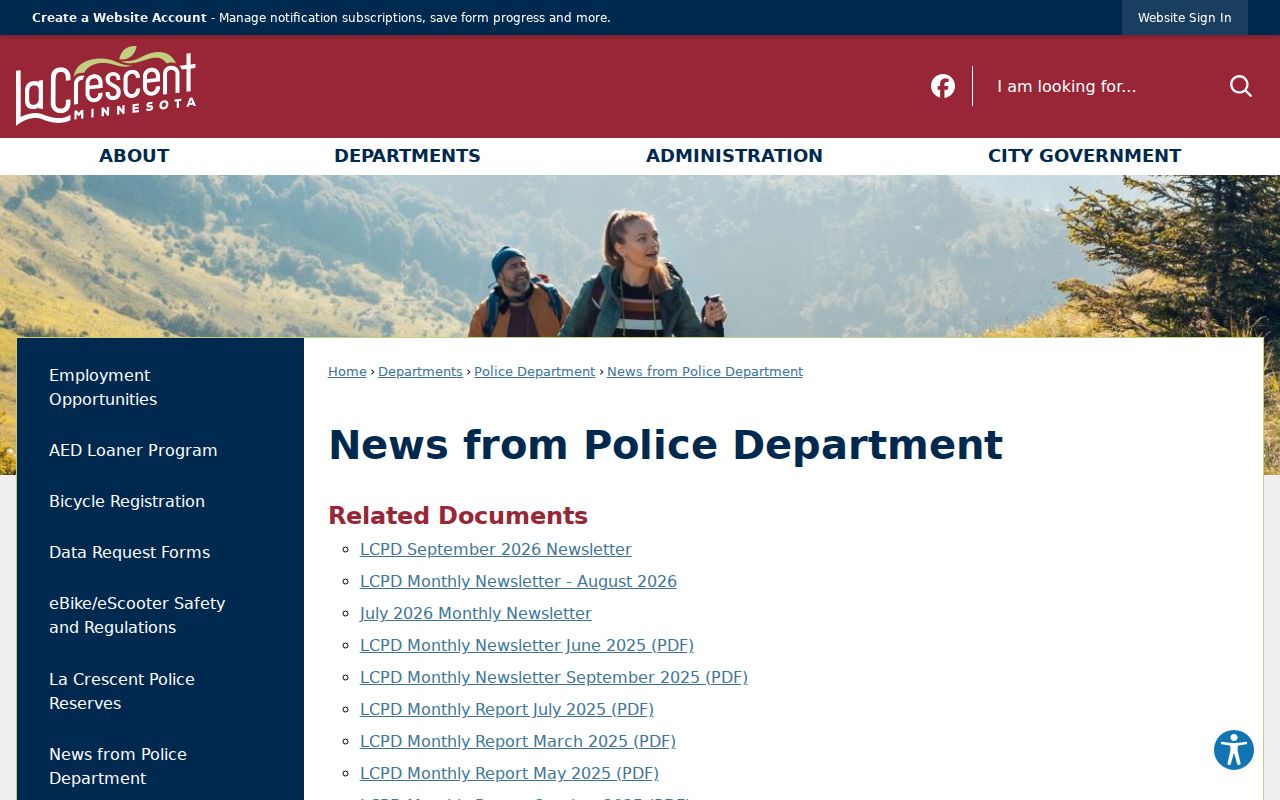Open the accessibility widget icon
Viewport: 1280px width, 800px height.
(x=1234, y=750)
